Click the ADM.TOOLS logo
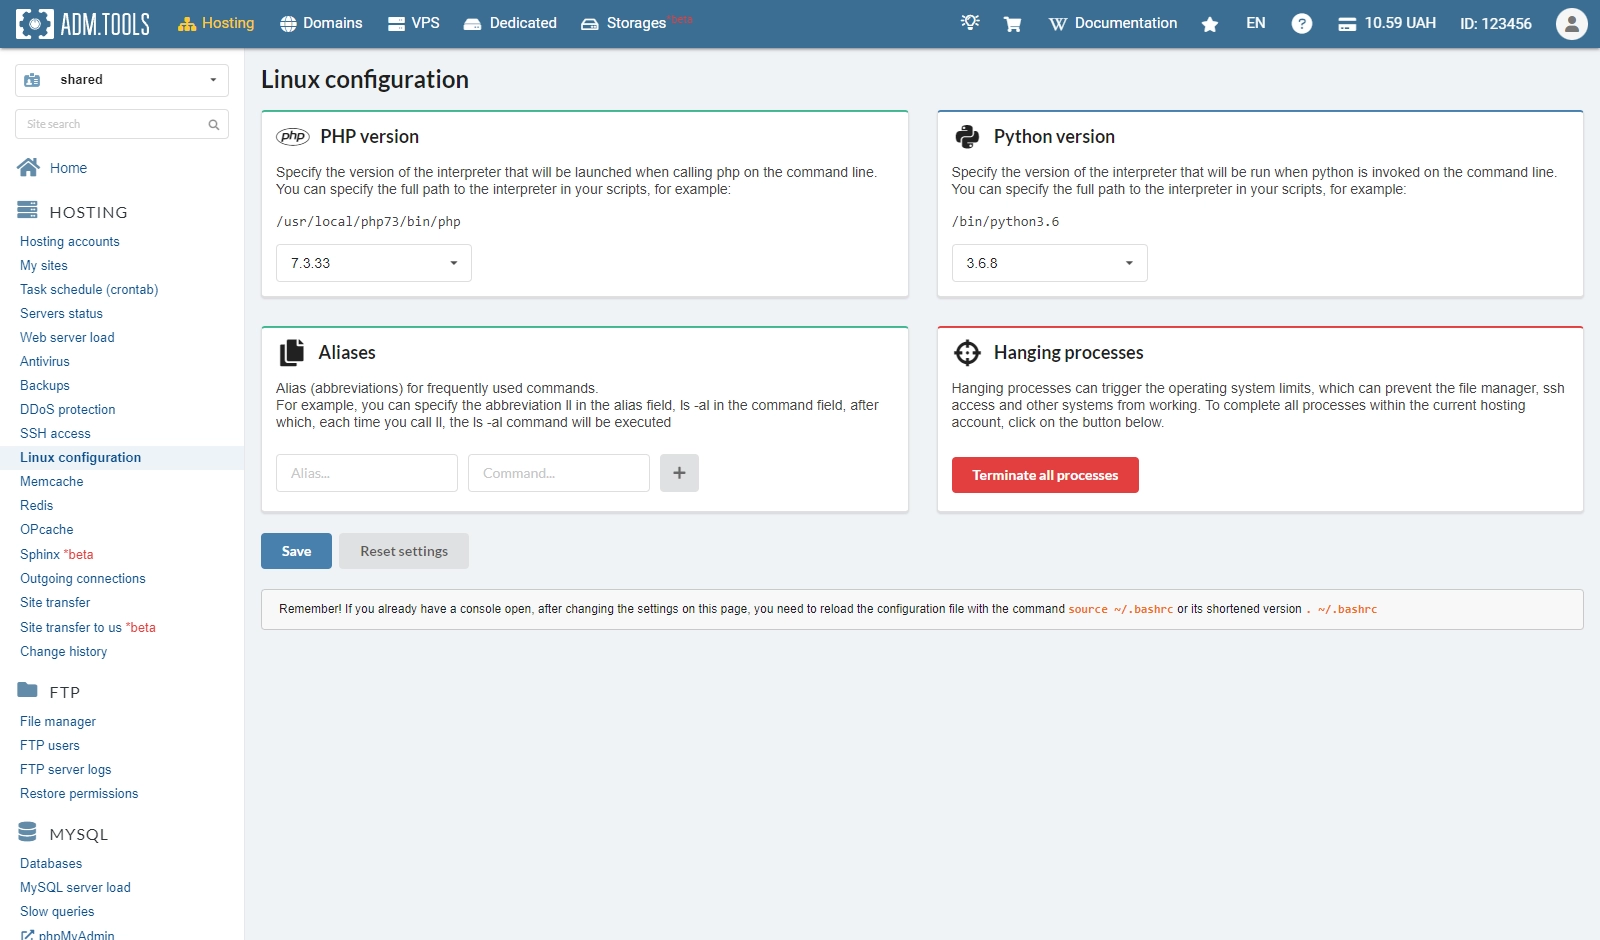Screen dimensions: 1600x940 pos(83,24)
